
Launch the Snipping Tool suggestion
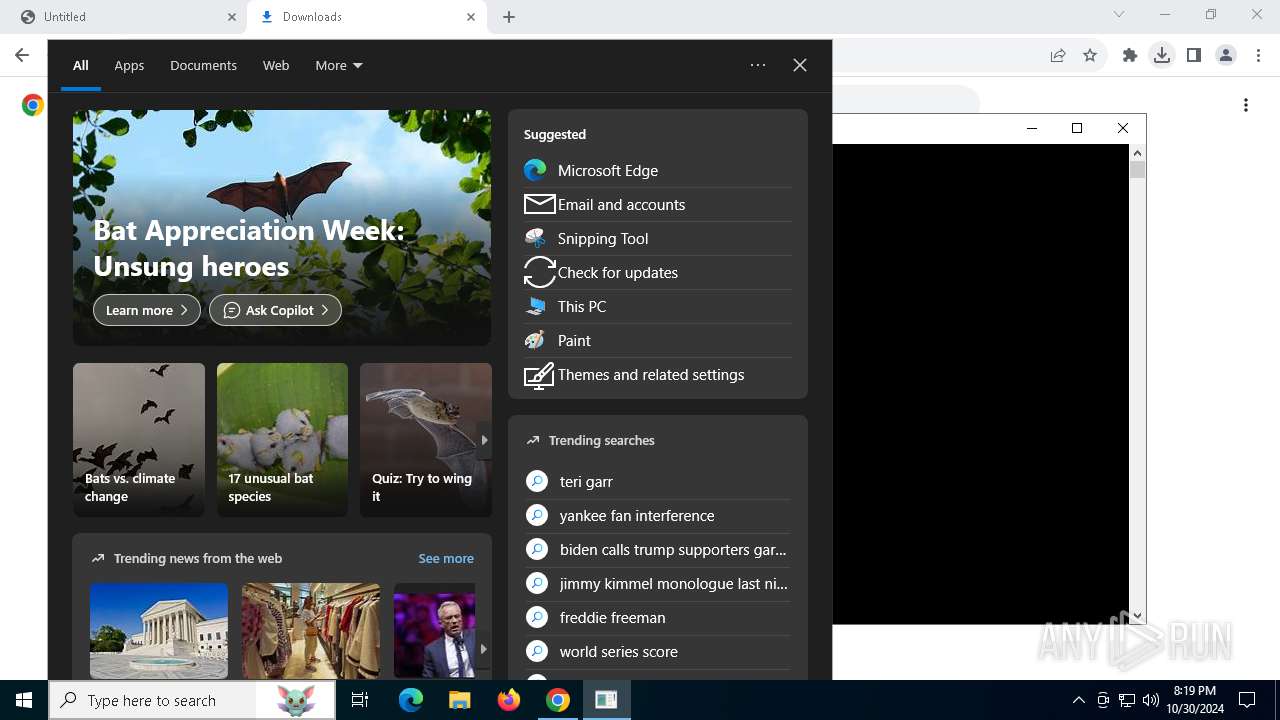[657, 238]
